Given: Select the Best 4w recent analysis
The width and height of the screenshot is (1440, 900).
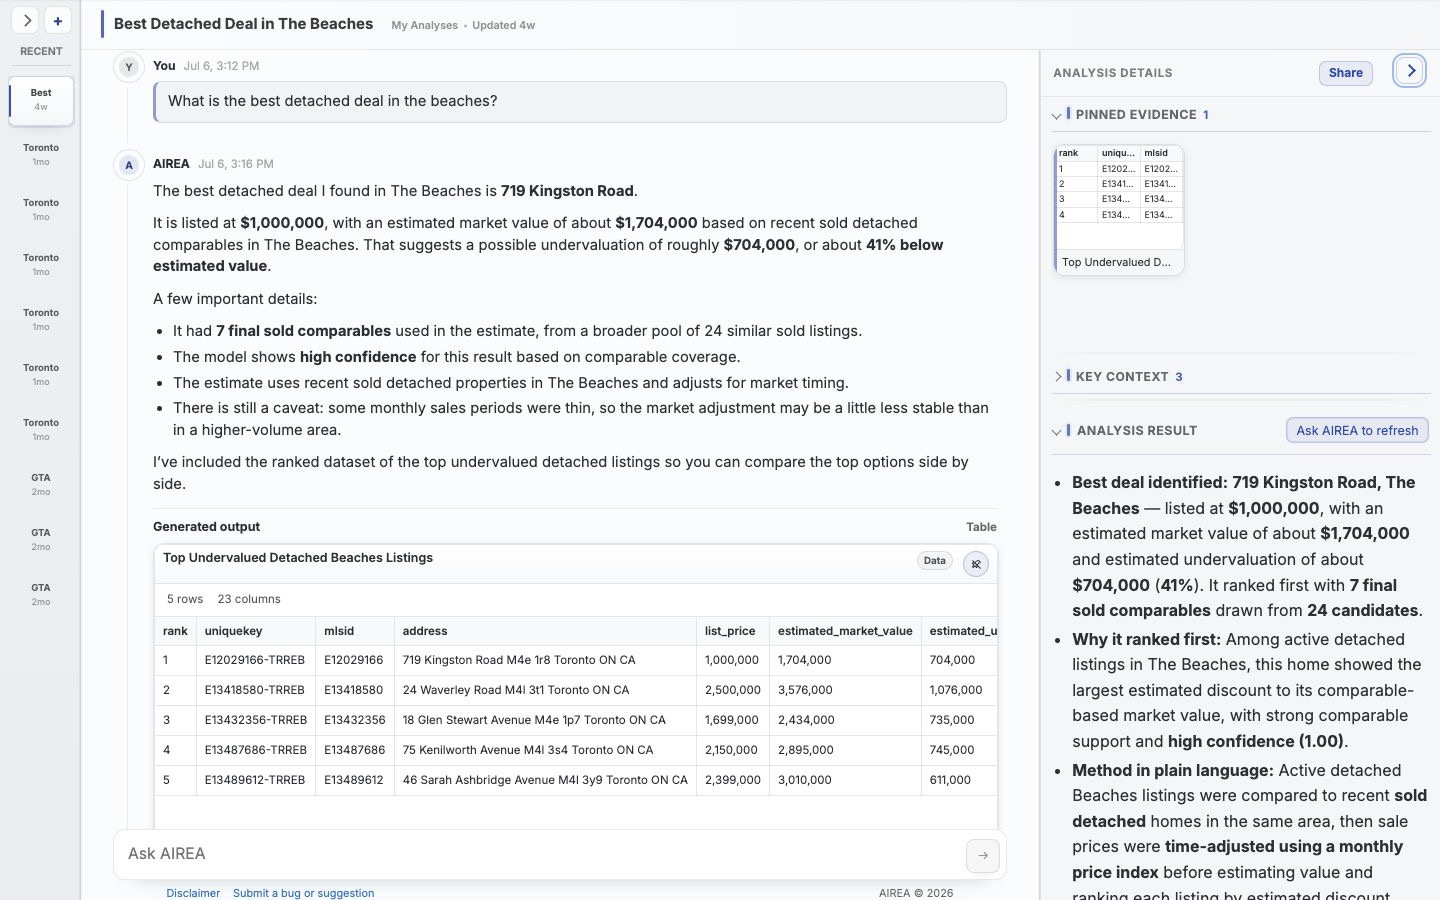Looking at the screenshot, I should (x=41, y=100).
